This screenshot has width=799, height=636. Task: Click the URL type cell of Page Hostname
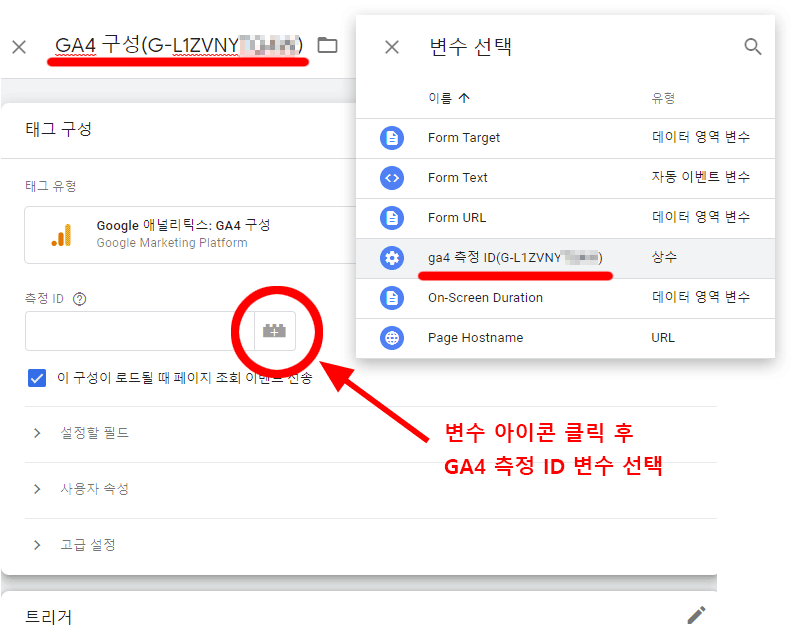663,338
